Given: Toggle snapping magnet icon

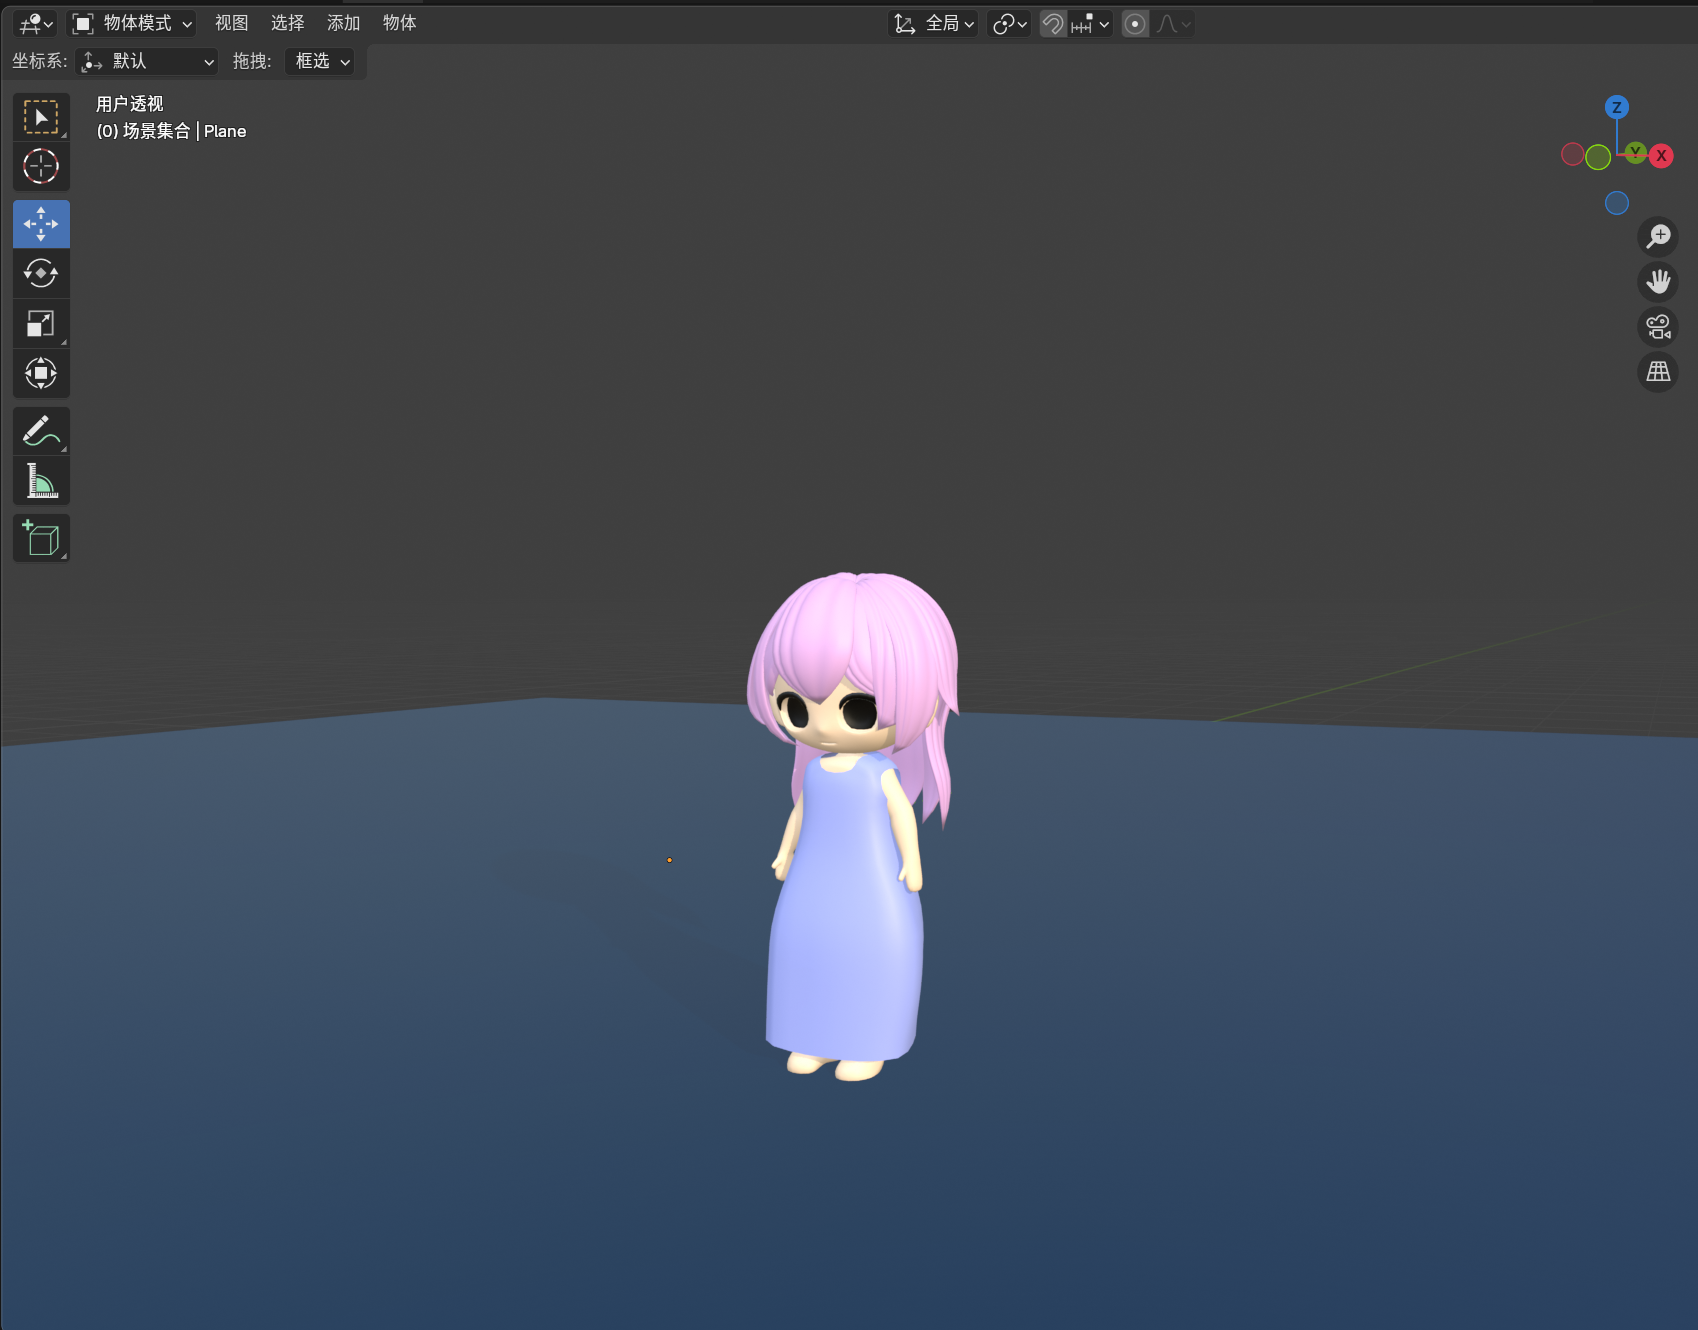Looking at the screenshot, I should [1052, 24].
